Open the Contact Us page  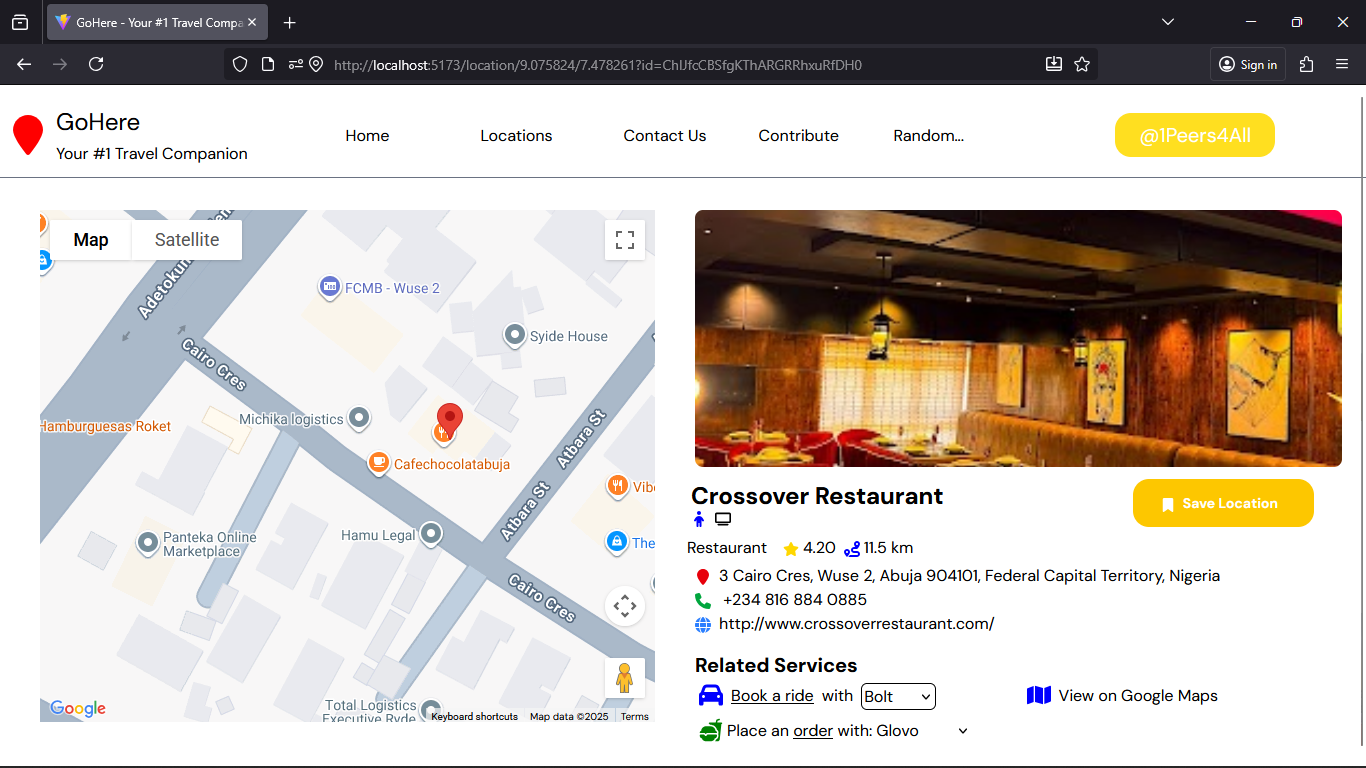[665, 136]
